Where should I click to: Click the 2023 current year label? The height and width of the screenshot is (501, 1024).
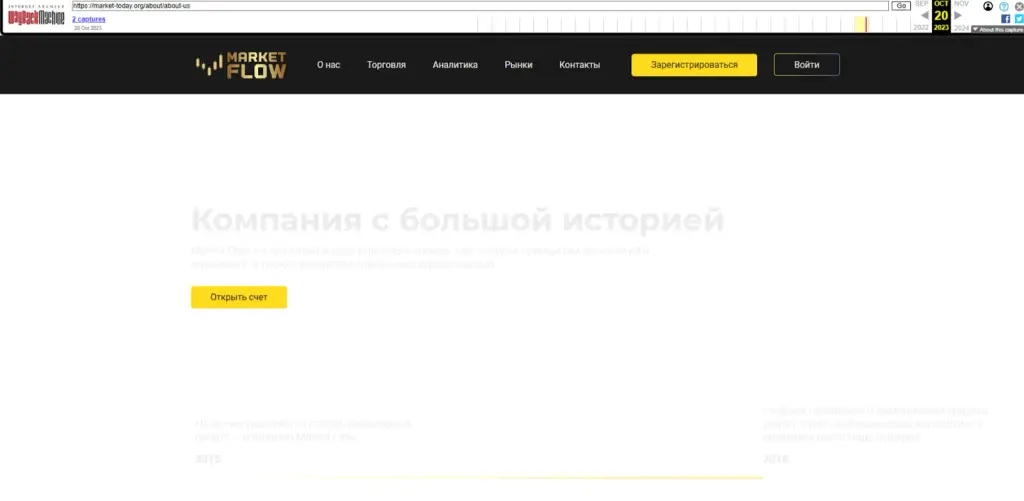coord(941,28)
